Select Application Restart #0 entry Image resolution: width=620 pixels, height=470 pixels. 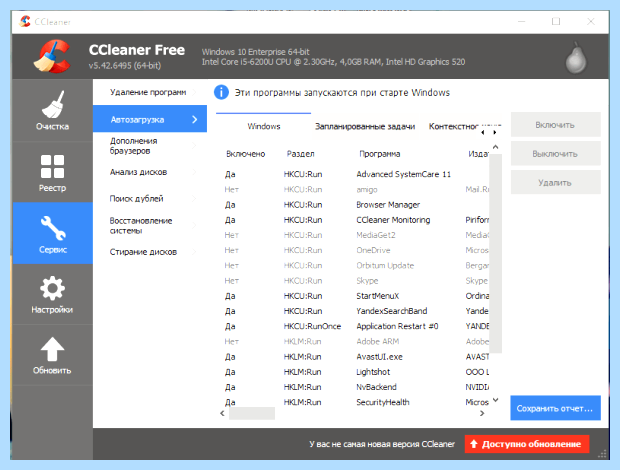[x=356, y=326]
